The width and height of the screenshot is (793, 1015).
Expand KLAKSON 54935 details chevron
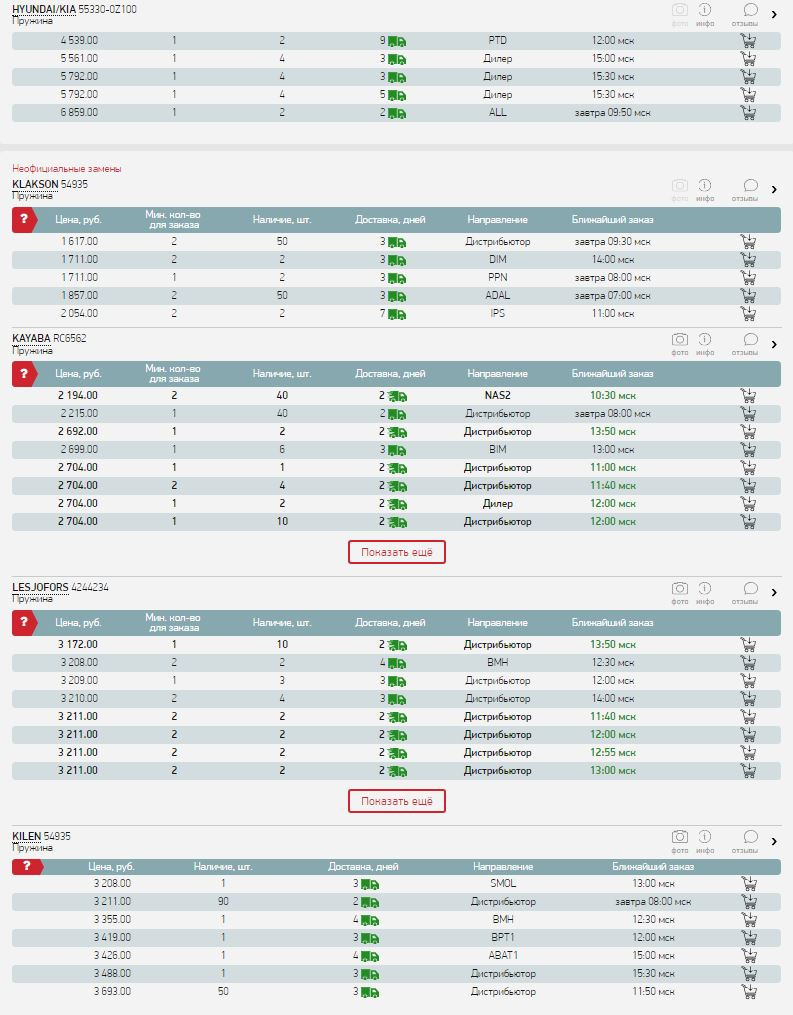click(774, 189)
